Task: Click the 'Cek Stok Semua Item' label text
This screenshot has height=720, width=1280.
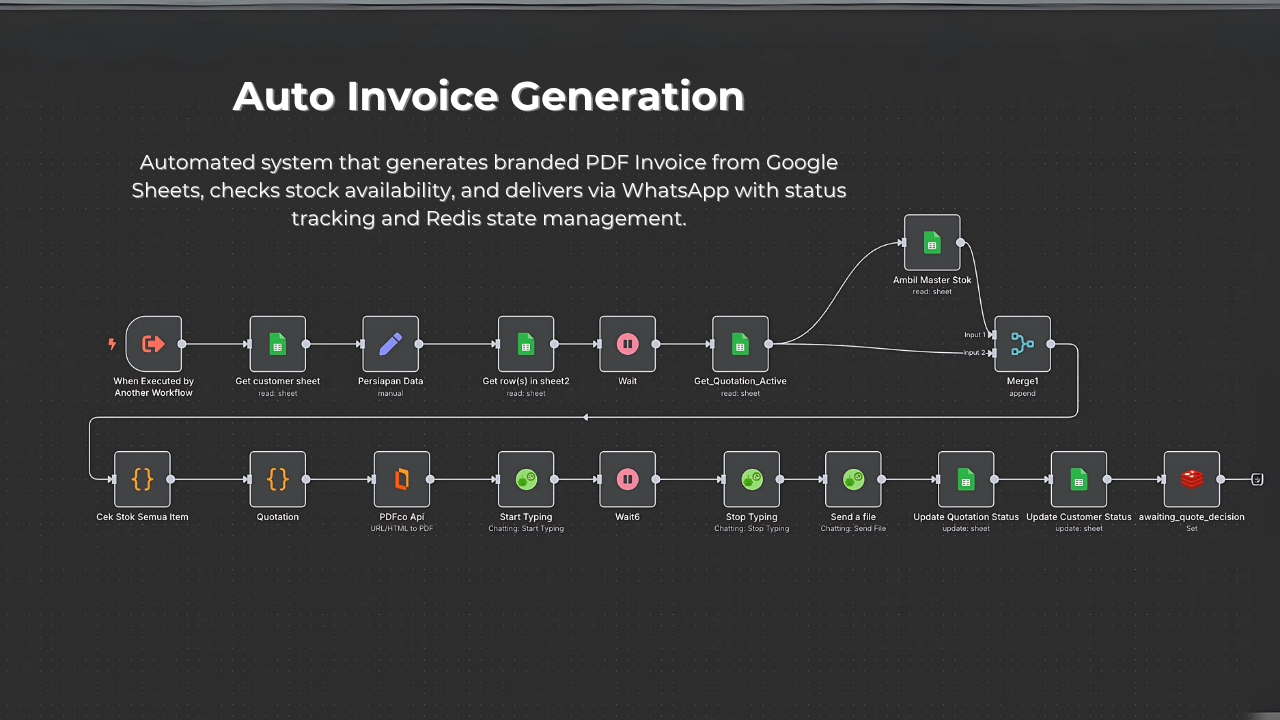Action: pyautogui.click(x=143, y=517)
